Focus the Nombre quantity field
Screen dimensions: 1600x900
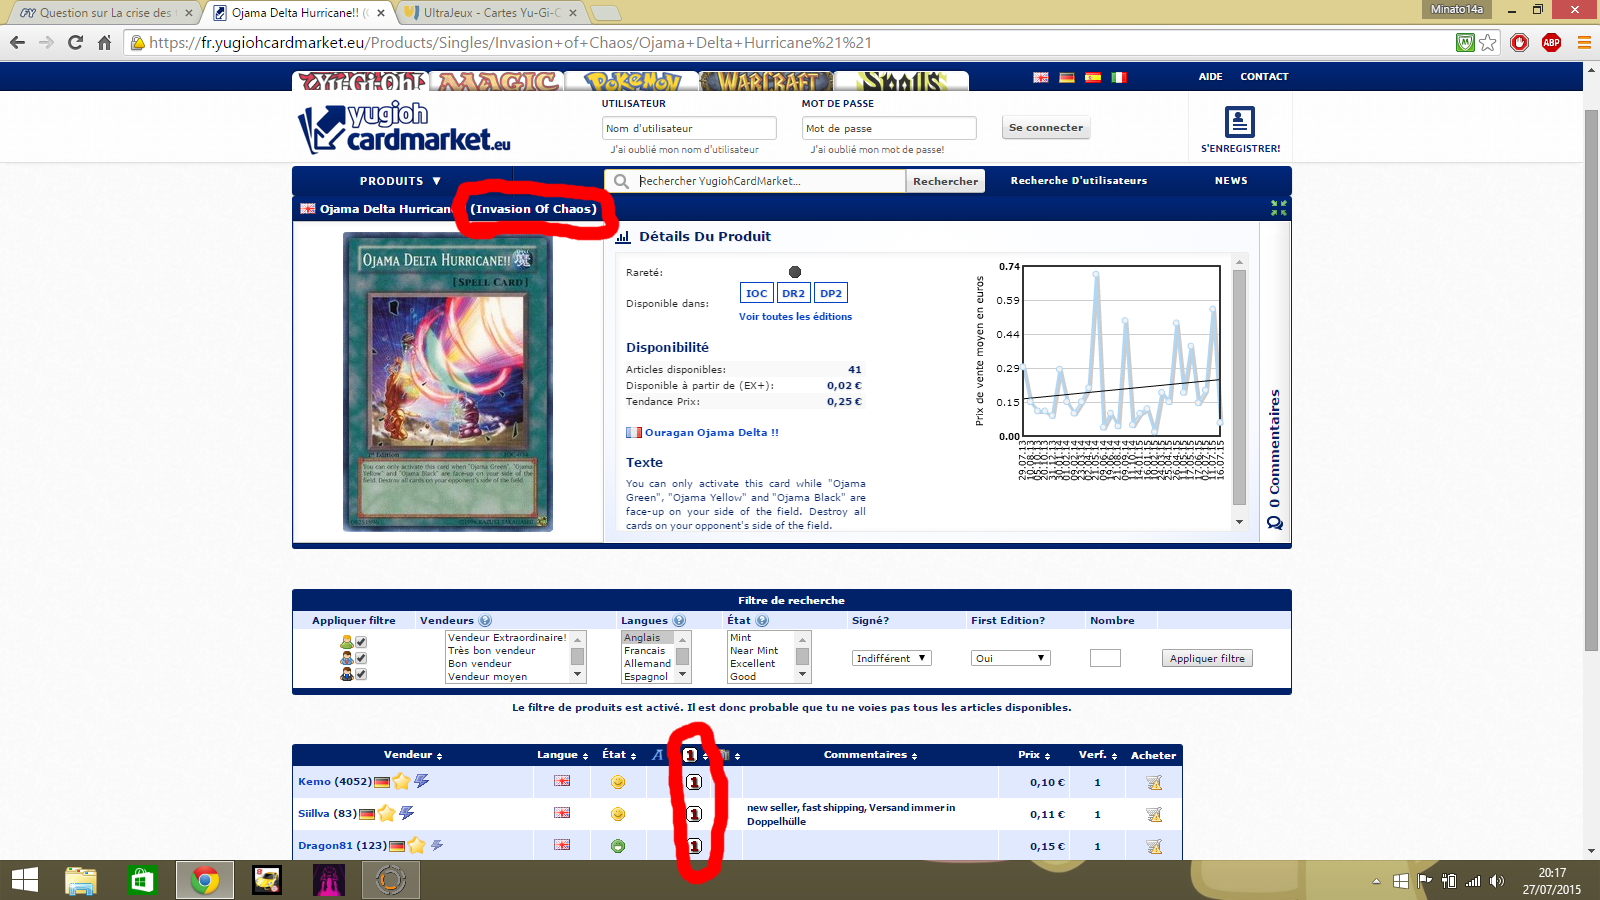coord(1105,658)
